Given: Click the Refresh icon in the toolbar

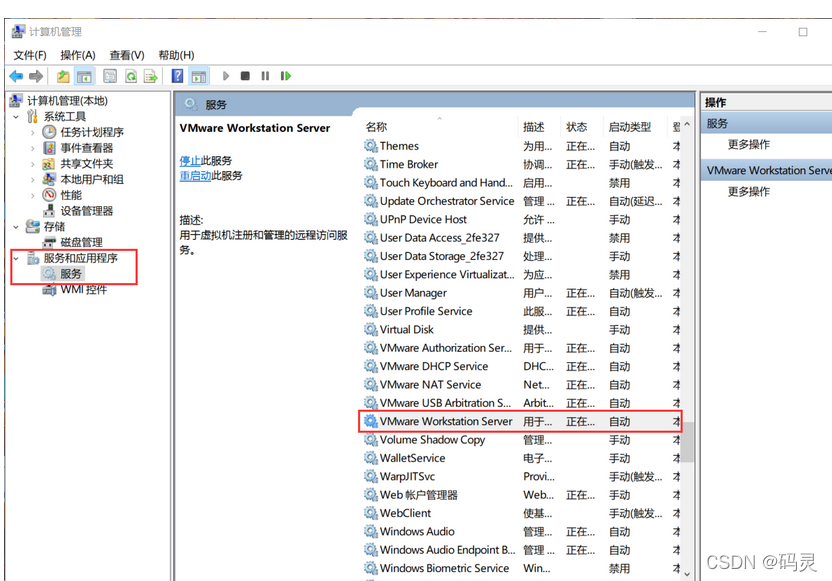Looking at the screenshot, I should pos(132,76).
